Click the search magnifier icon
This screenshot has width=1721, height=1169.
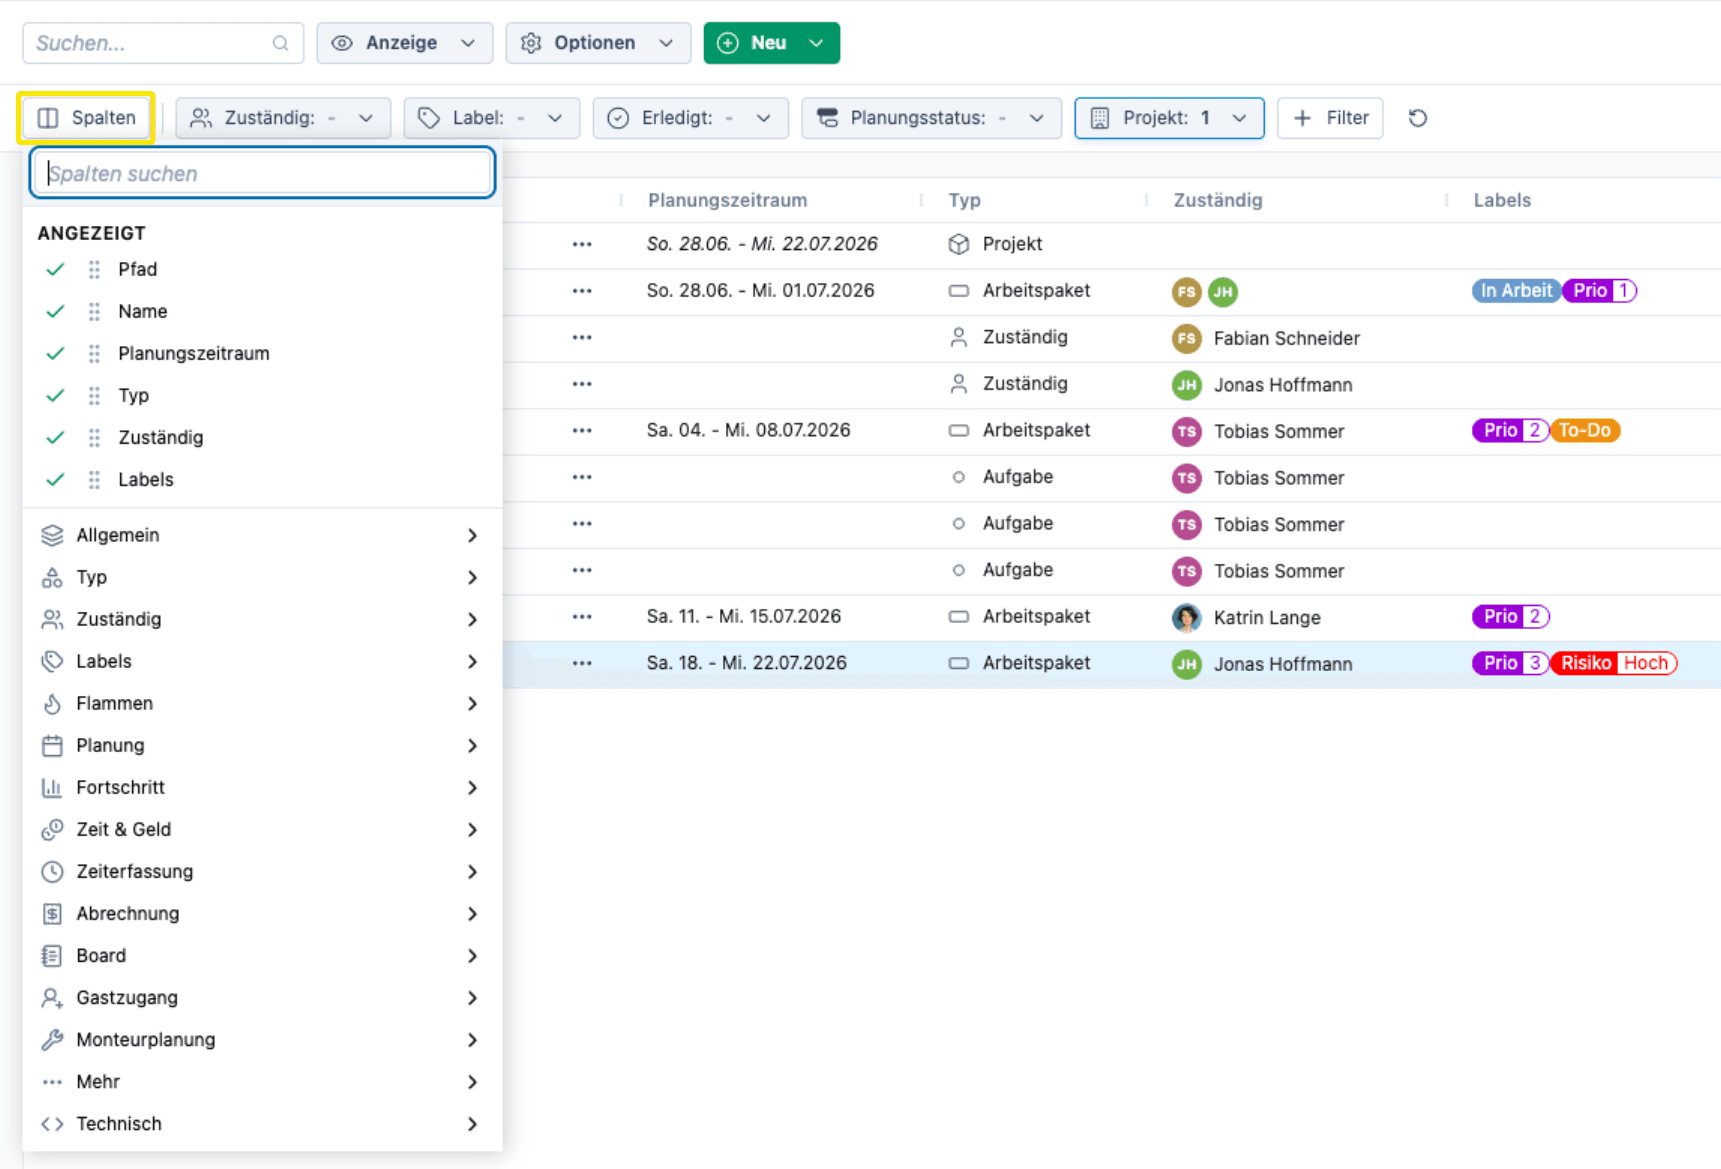pyautogui.click(x=280, y=43)
